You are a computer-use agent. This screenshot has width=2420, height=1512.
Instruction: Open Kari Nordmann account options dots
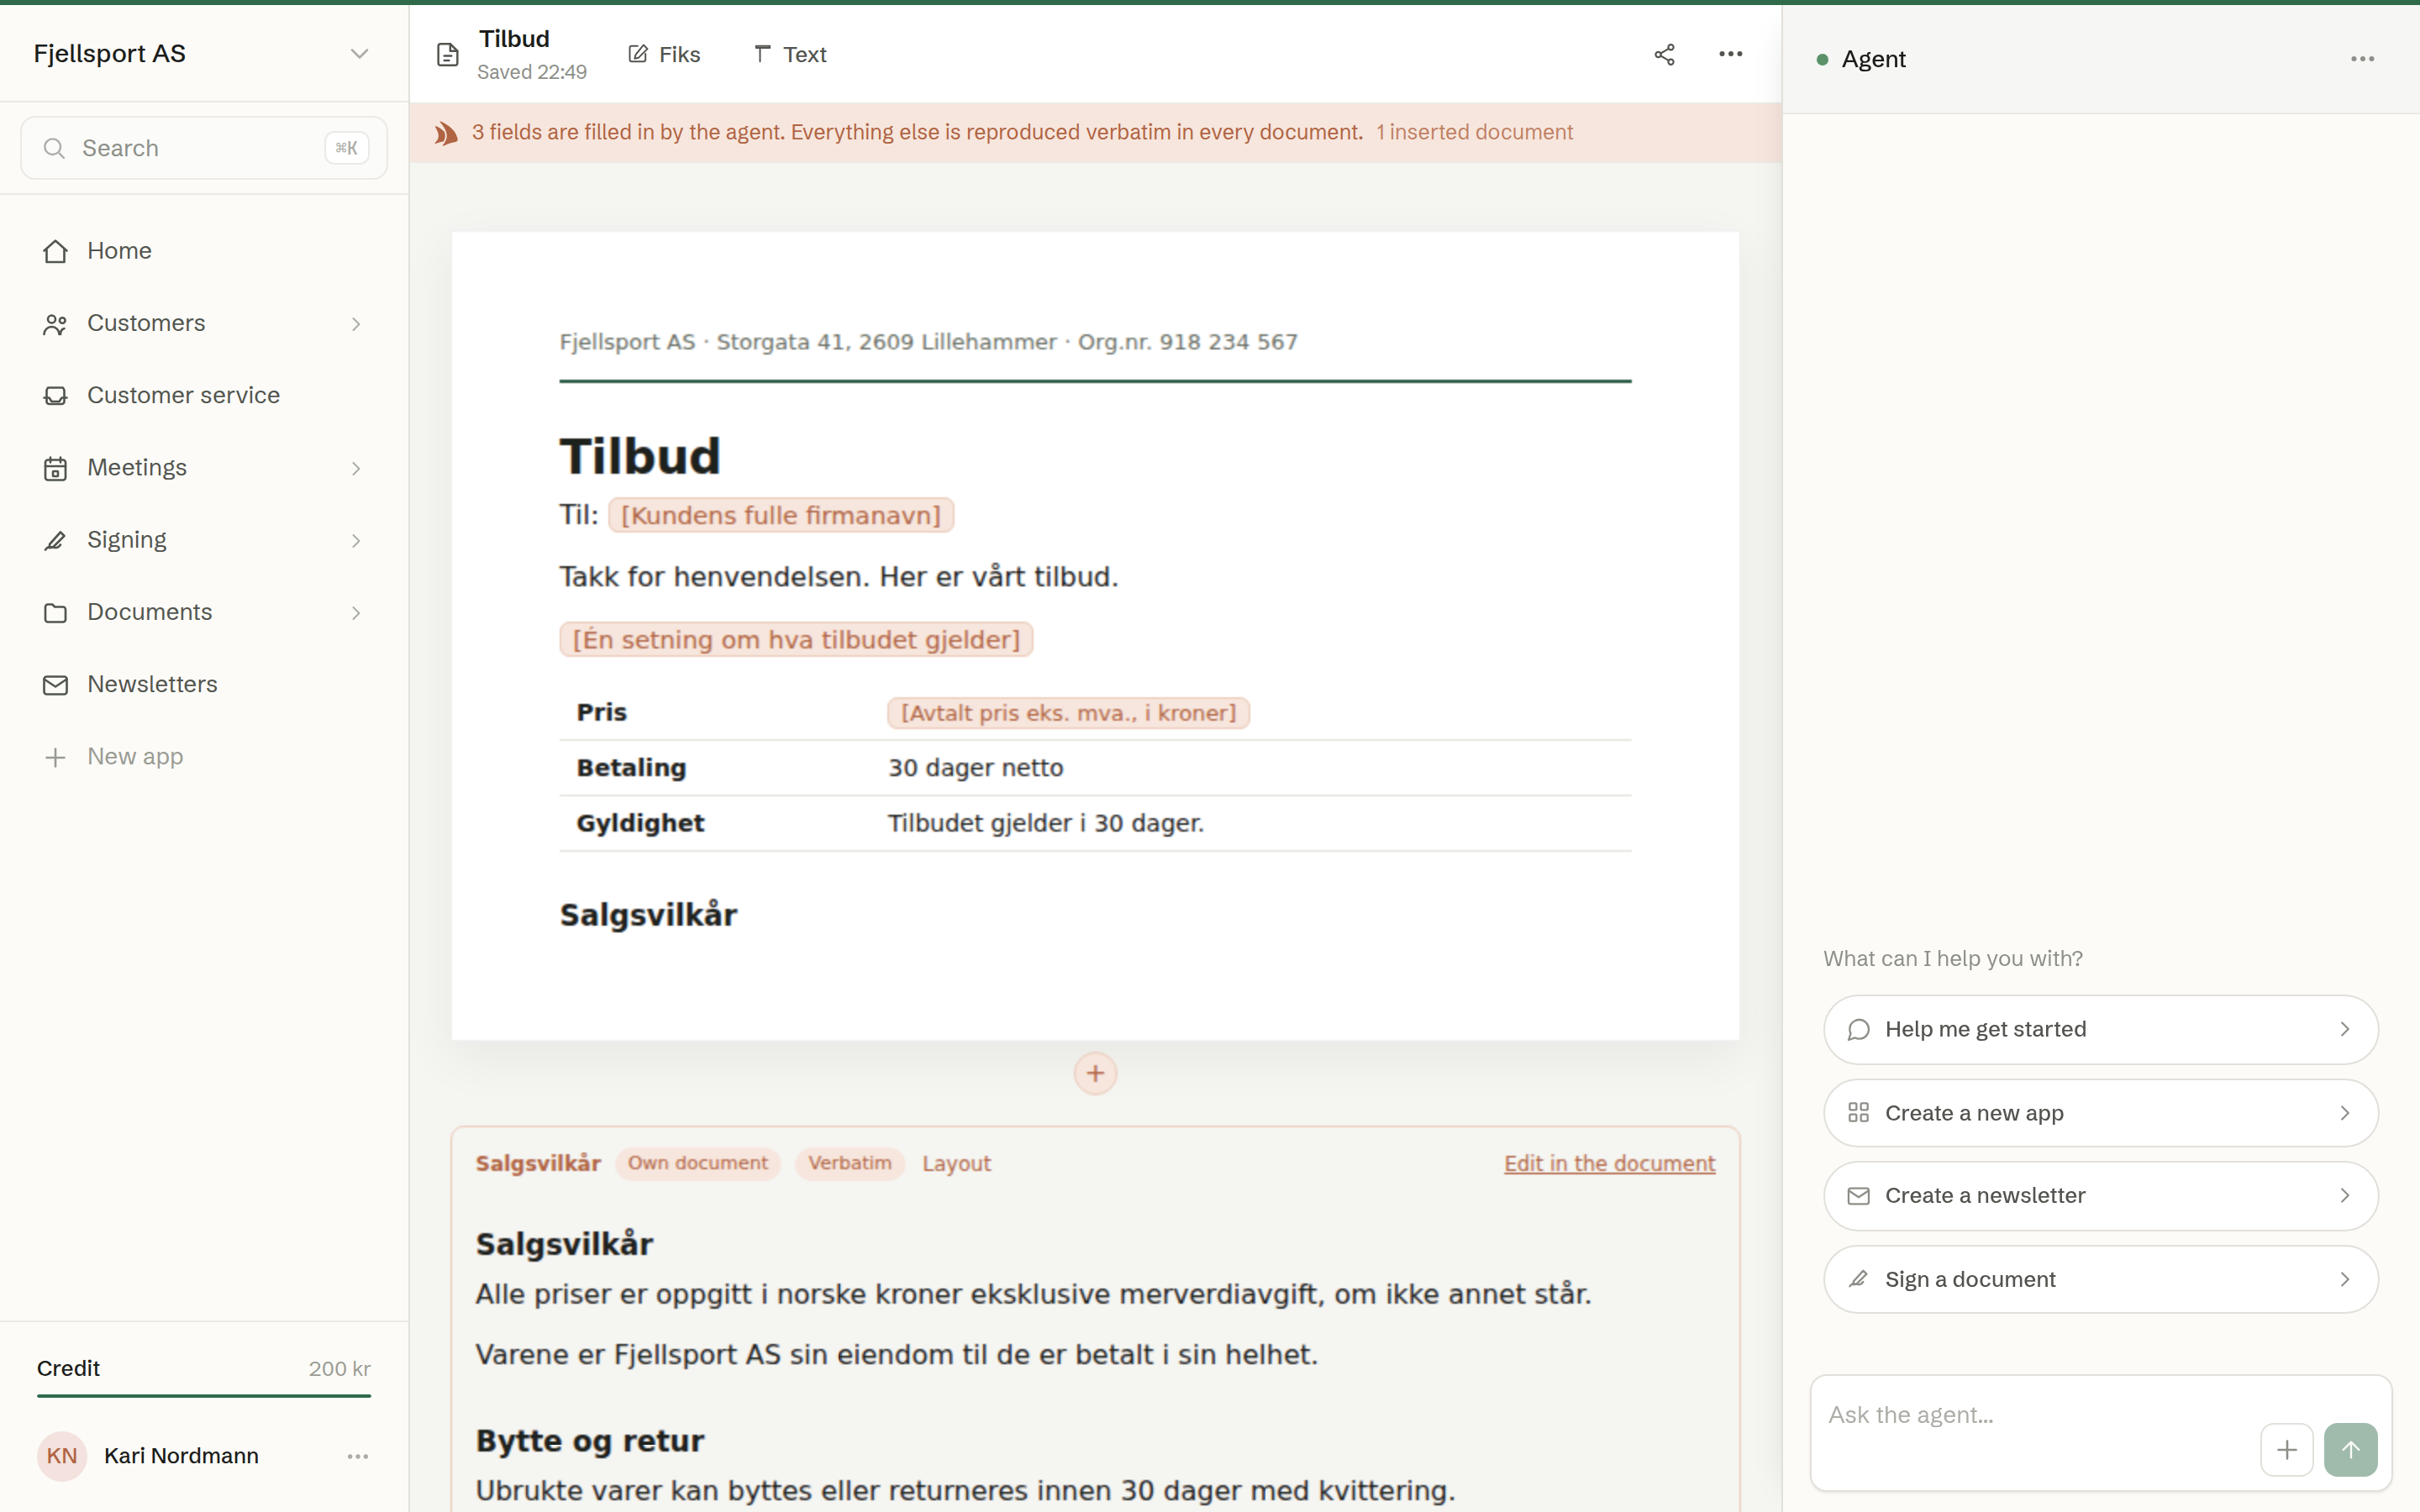click(358, 1456)
